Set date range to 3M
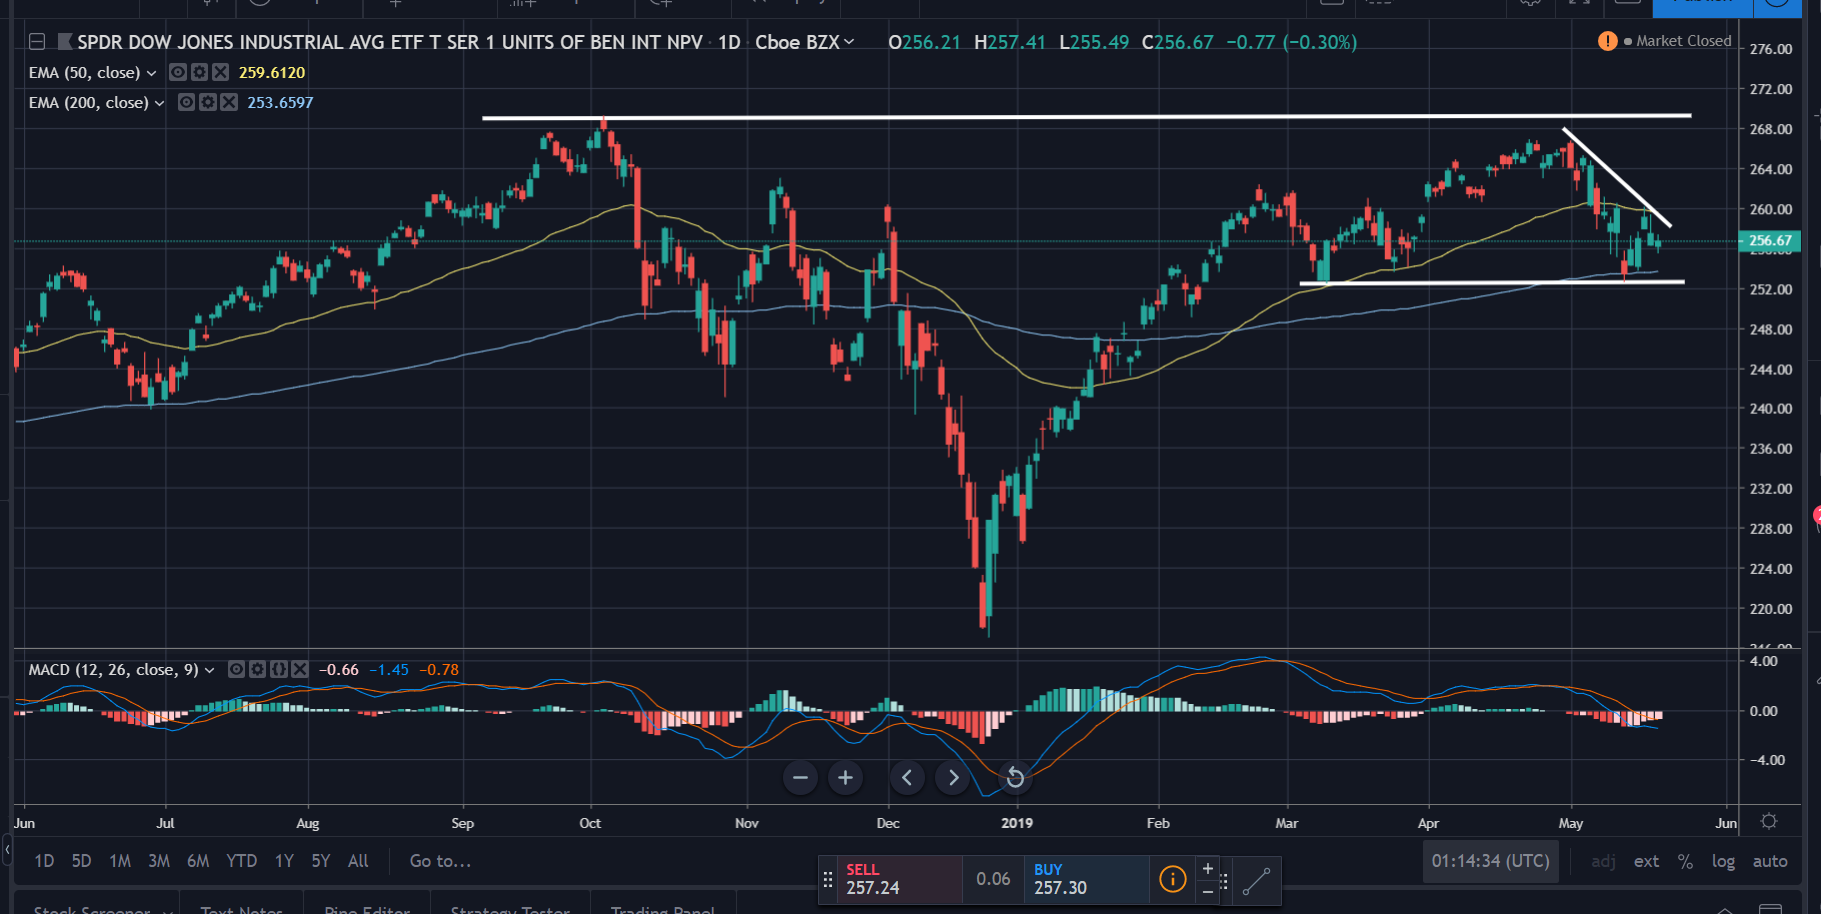 tap(159, 861)
